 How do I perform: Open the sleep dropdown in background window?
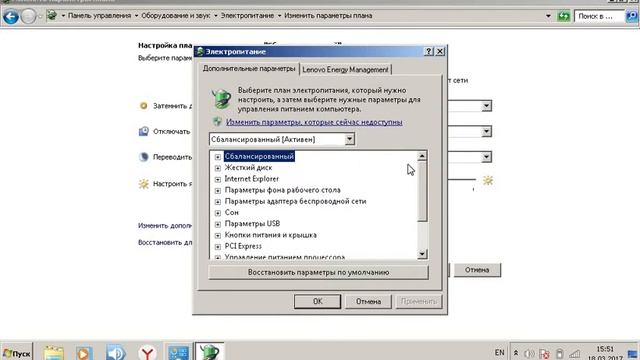(486, 157)
